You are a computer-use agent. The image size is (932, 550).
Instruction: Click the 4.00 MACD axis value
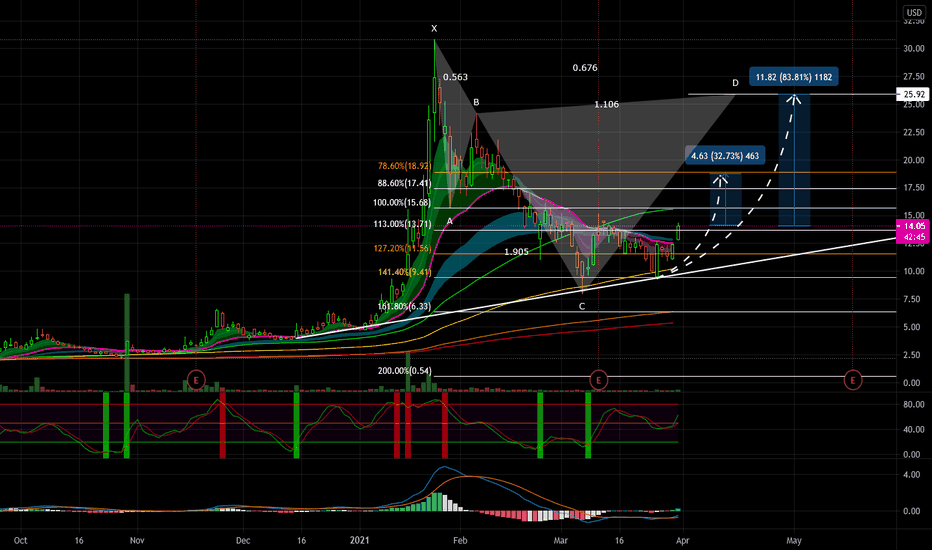click(912, 475)
